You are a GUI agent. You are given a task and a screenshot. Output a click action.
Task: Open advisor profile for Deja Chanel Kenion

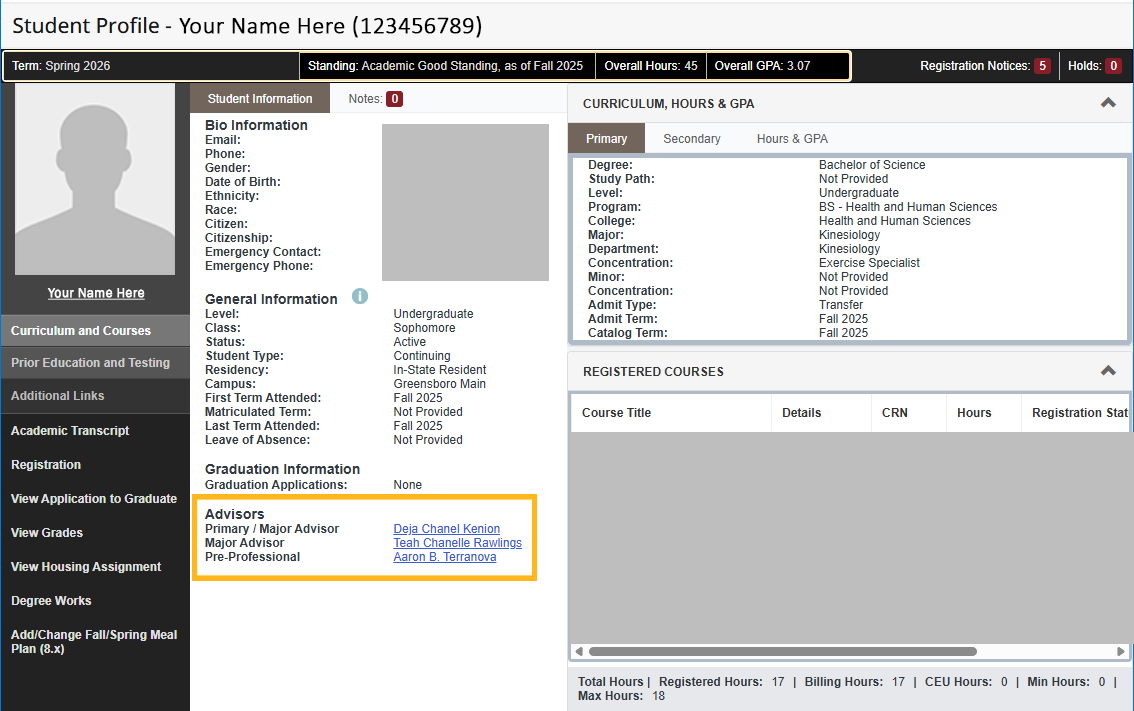tap(446, 528)
